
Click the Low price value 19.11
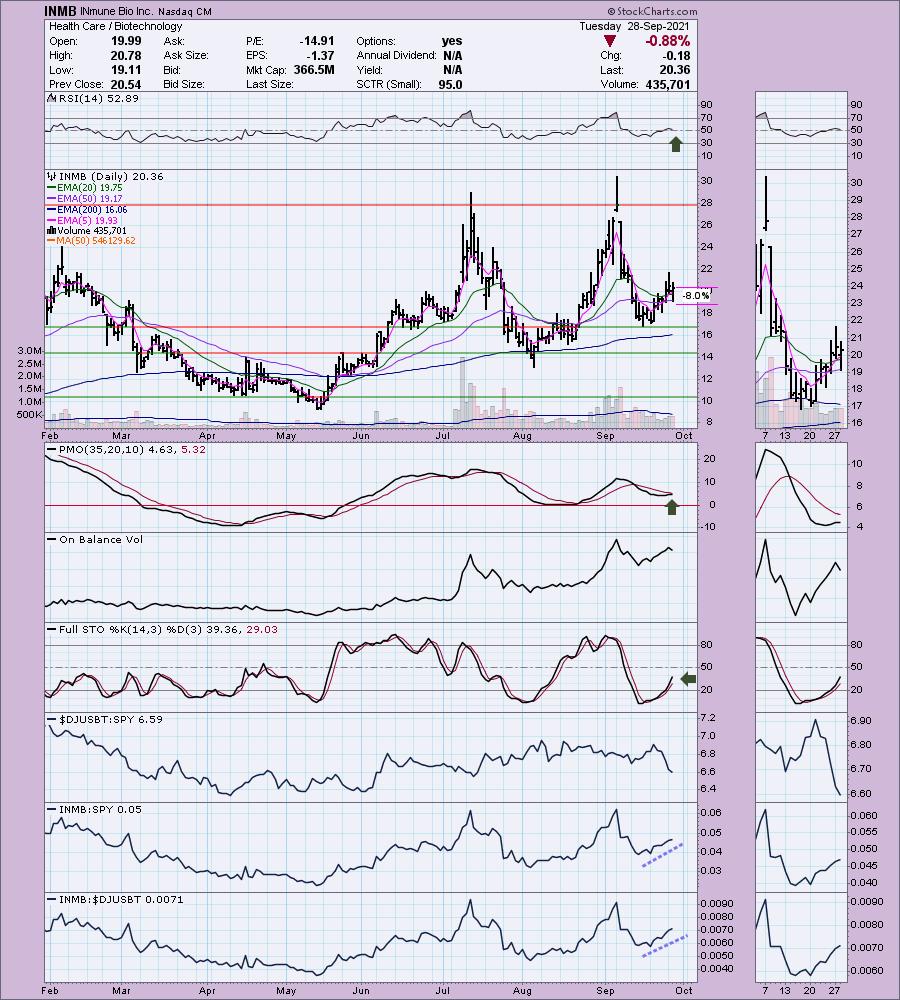(126, 70)
